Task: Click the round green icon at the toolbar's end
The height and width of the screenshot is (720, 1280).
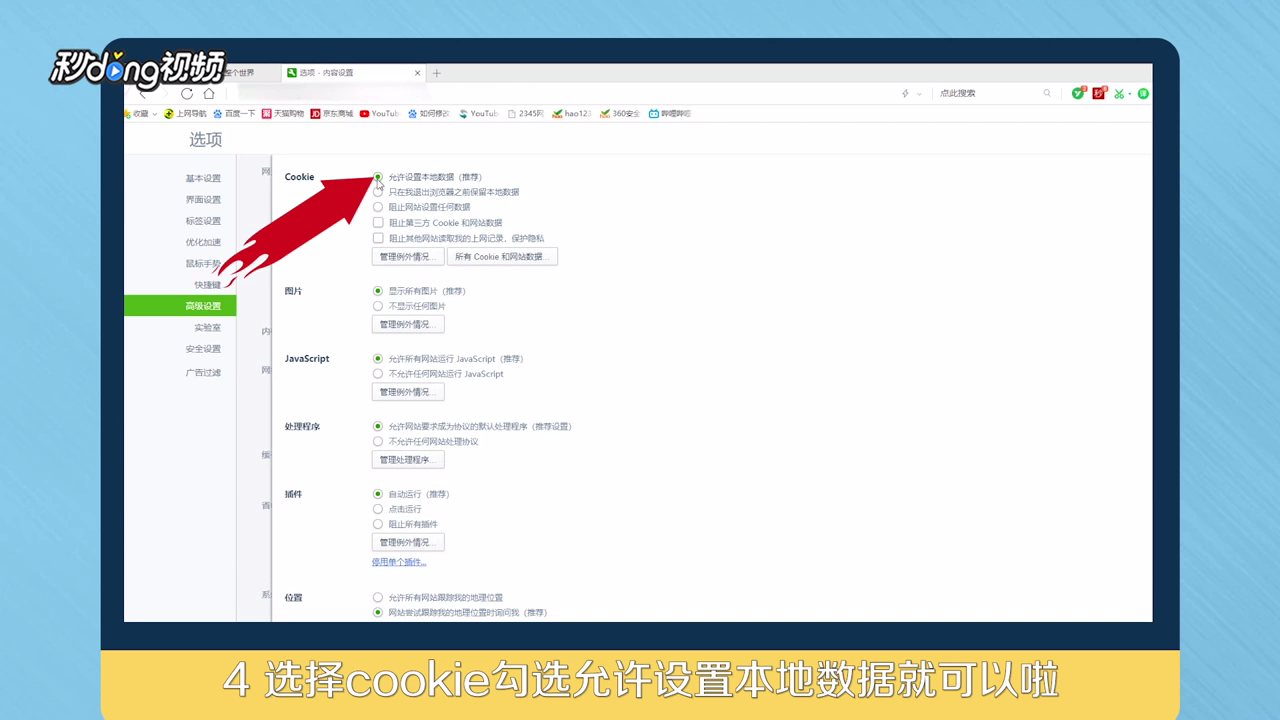Action: (x=1143, y=93)
